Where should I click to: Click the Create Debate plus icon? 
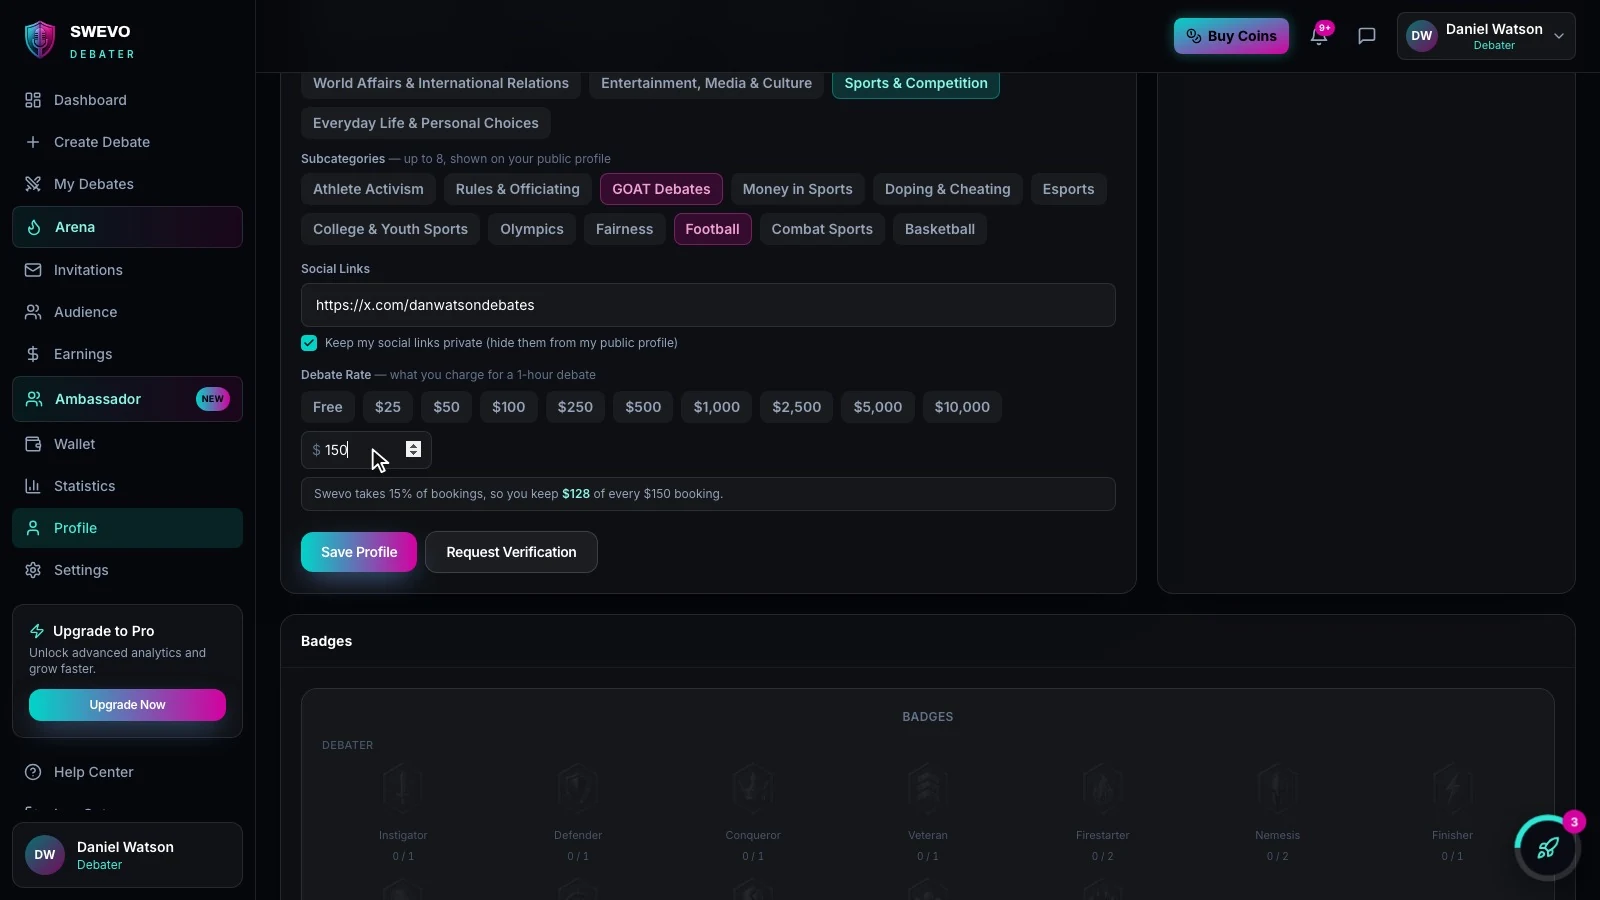click(33, 142)
